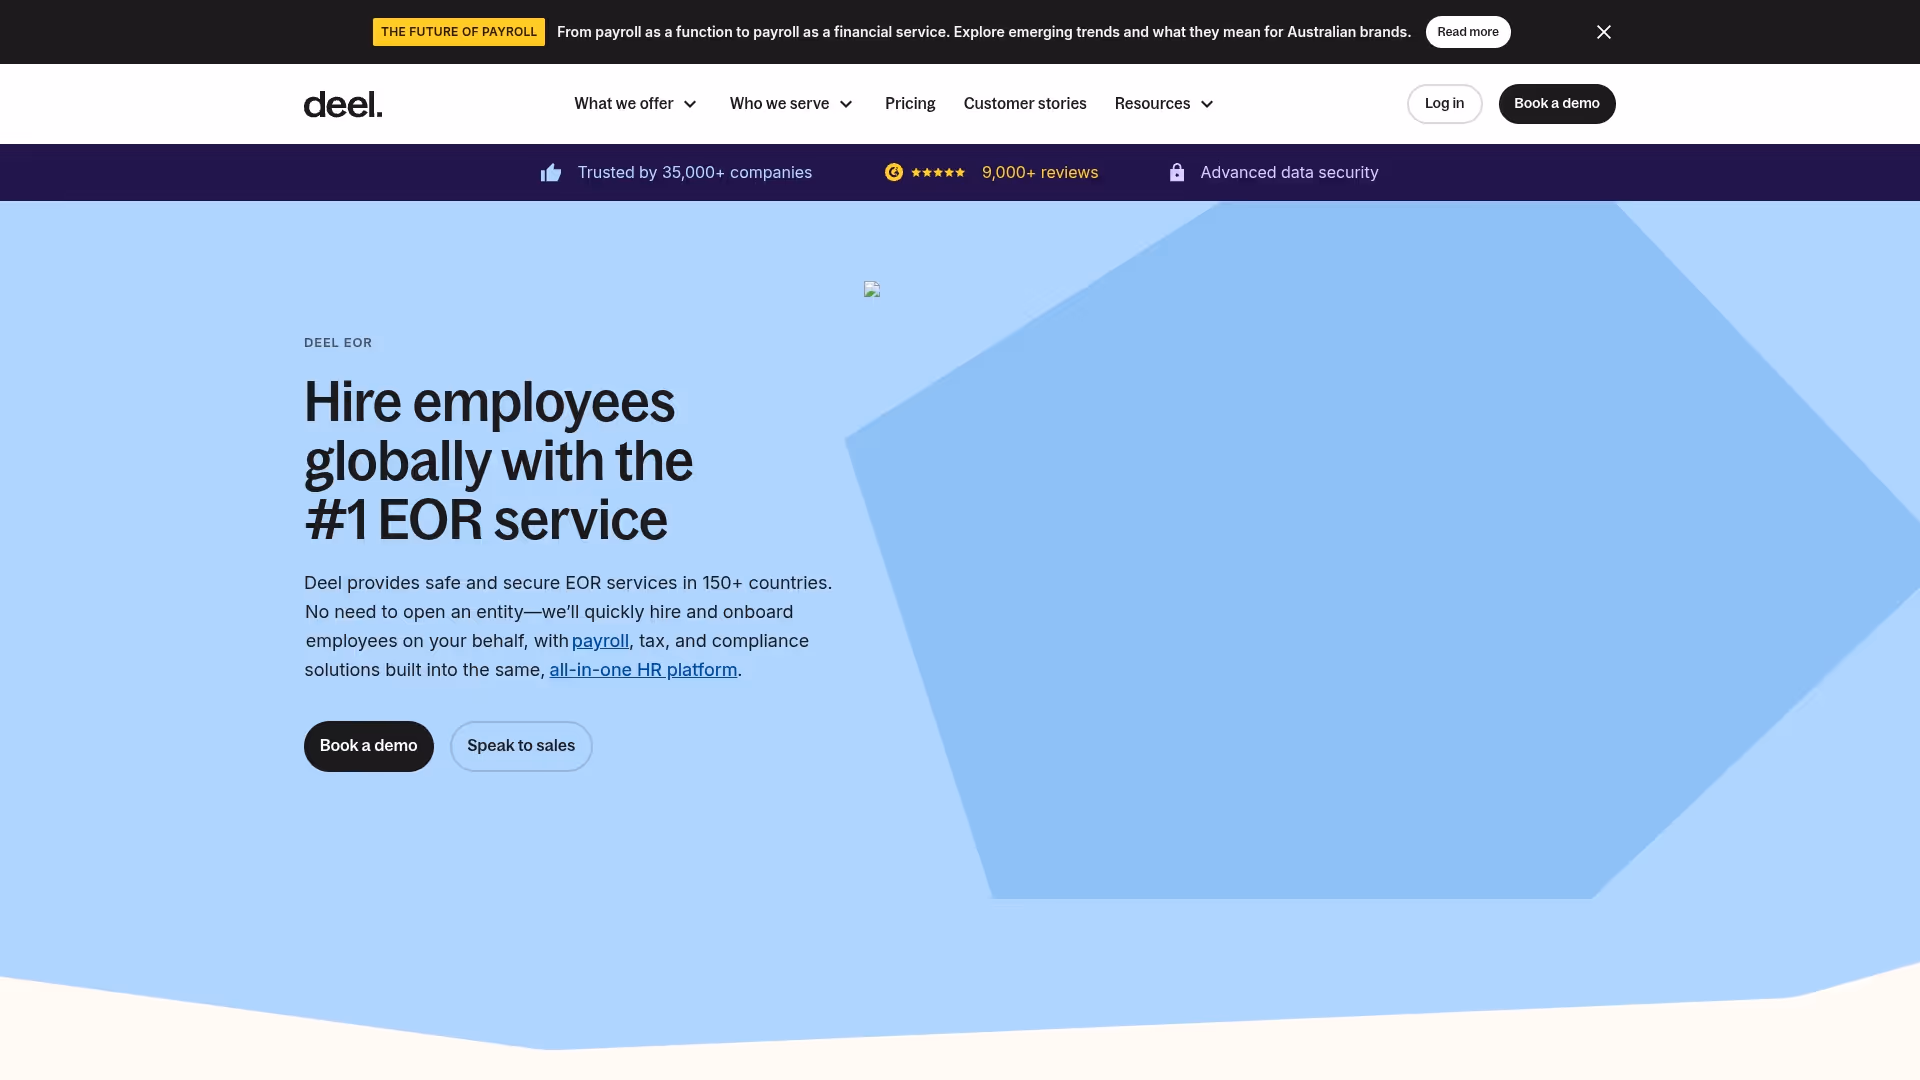
Task: Open the all-in-one HR platform link
Action: (x=643, y=670)
